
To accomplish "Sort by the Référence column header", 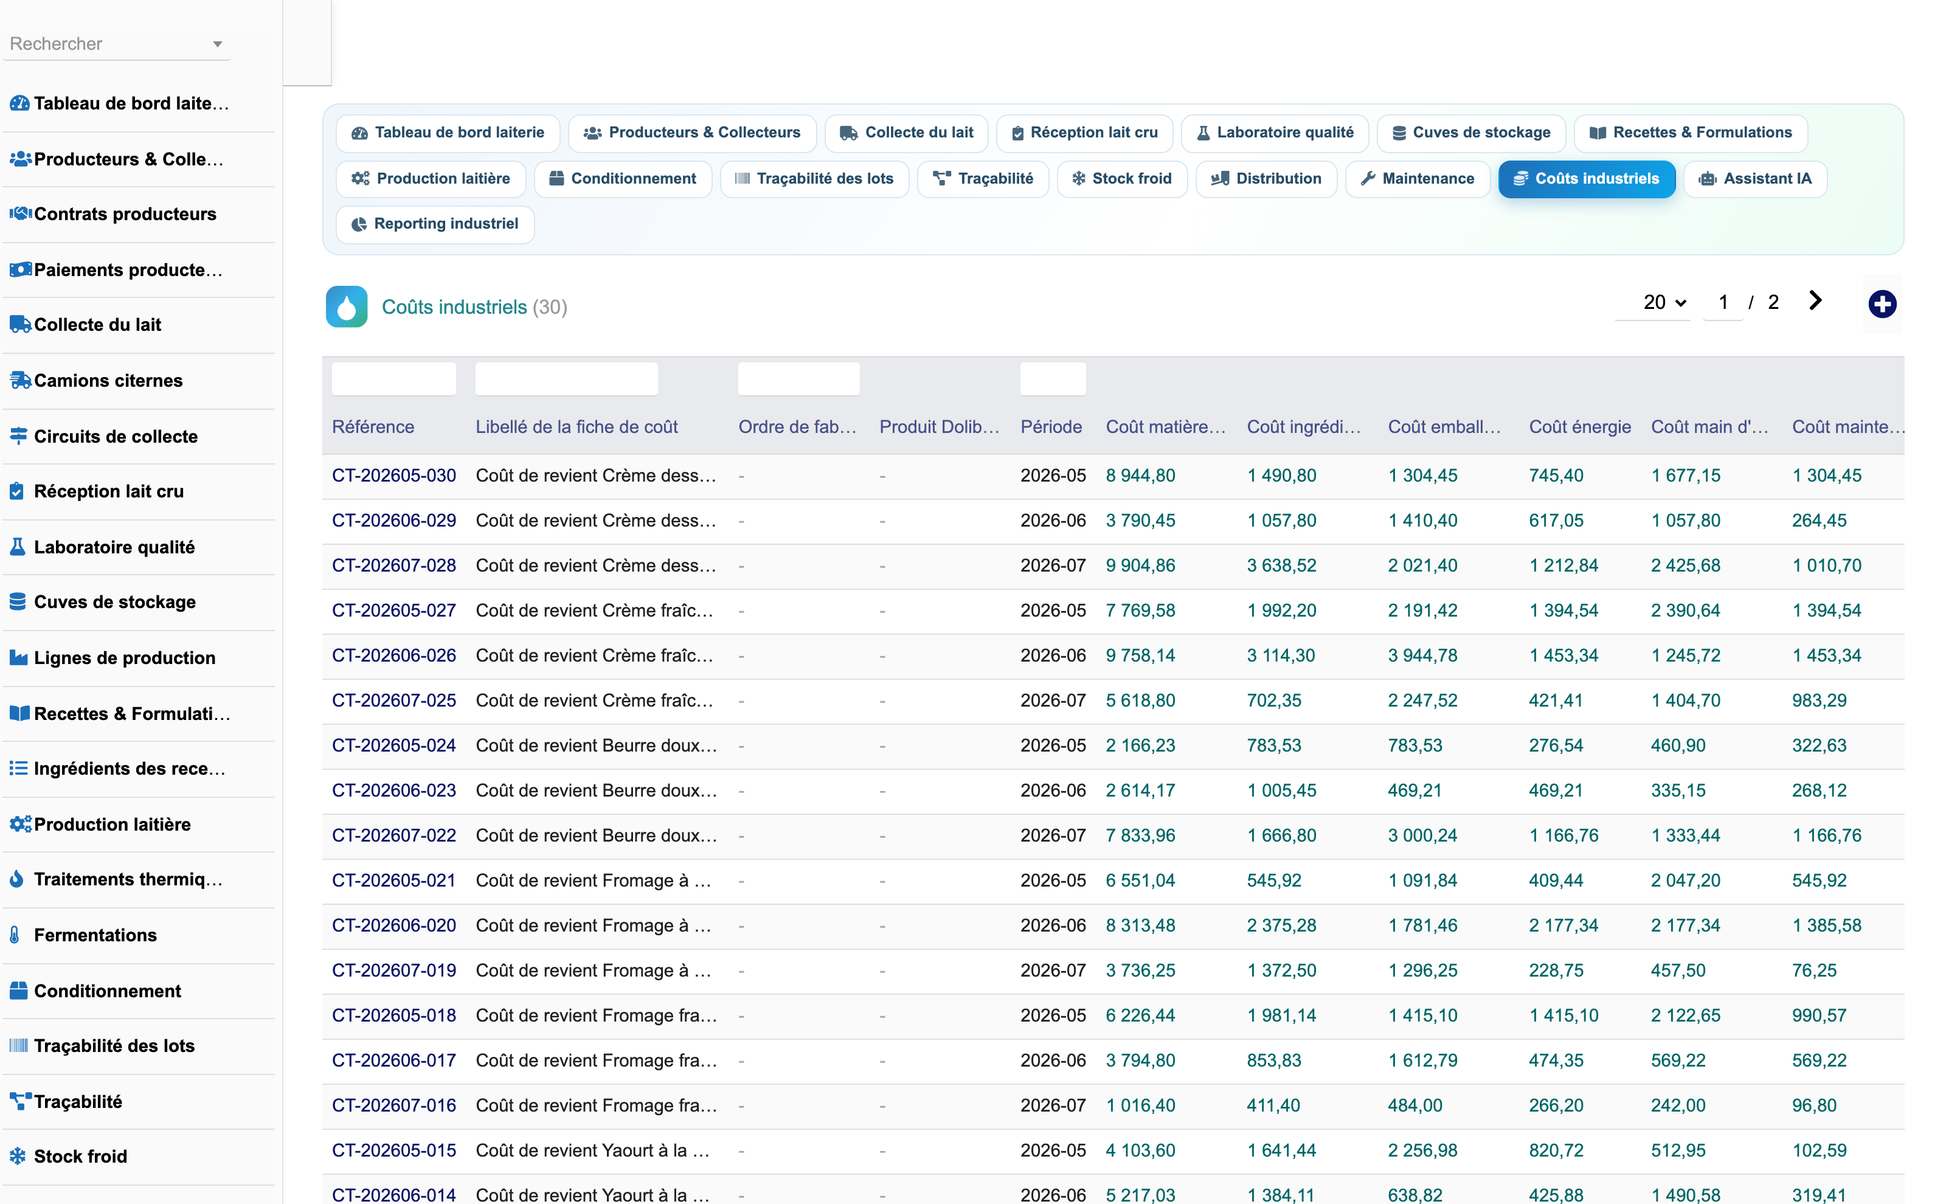I will pos(373,427).
